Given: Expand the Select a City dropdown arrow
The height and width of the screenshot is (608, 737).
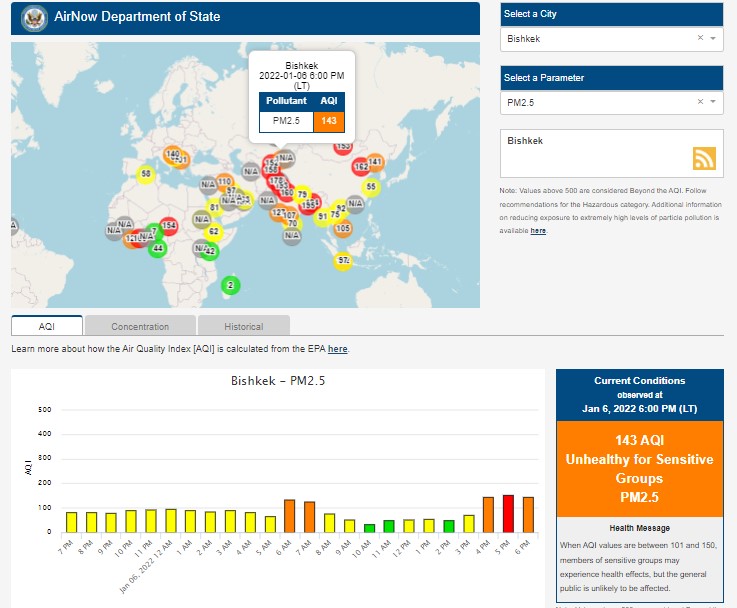Looking at the screenshot, I should pos(713,39).
